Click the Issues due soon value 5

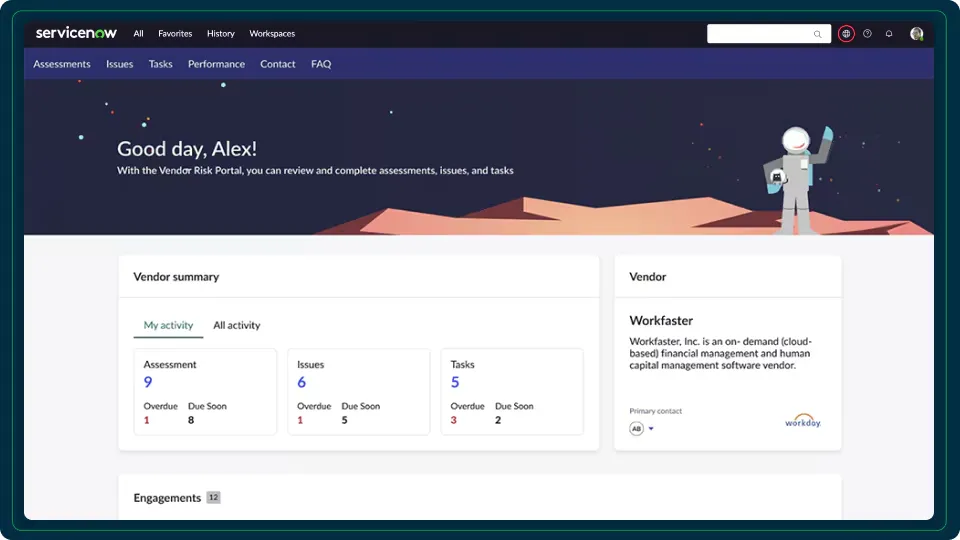click(x=345, y=420)
